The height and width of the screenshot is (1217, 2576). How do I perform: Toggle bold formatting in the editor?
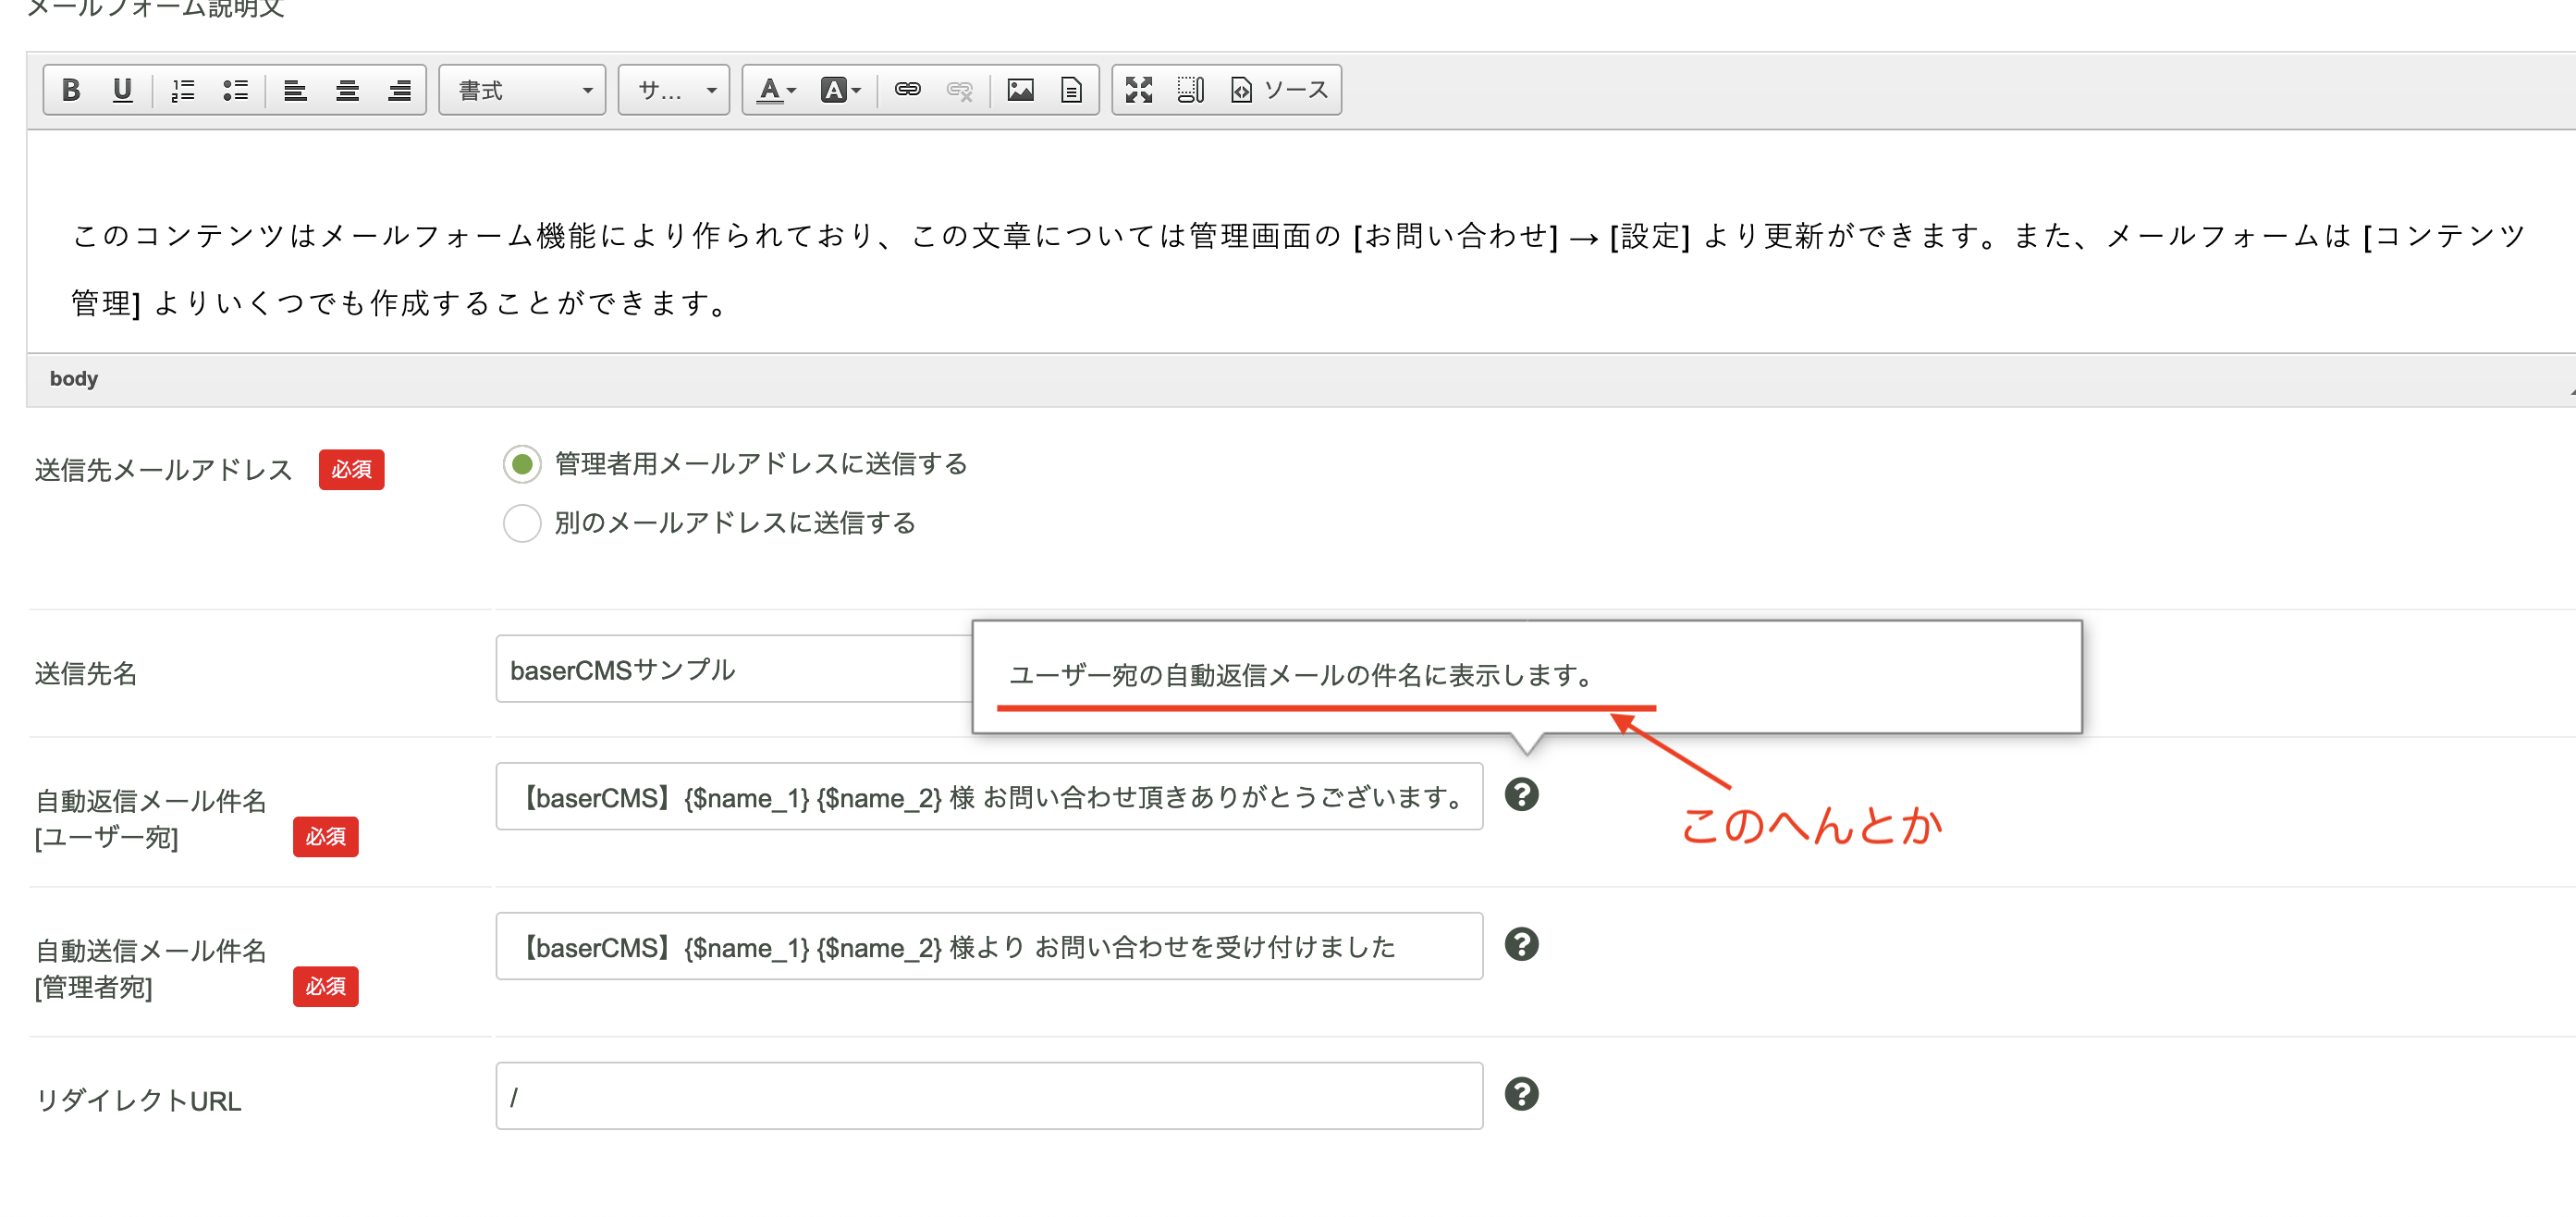point(70,89)
